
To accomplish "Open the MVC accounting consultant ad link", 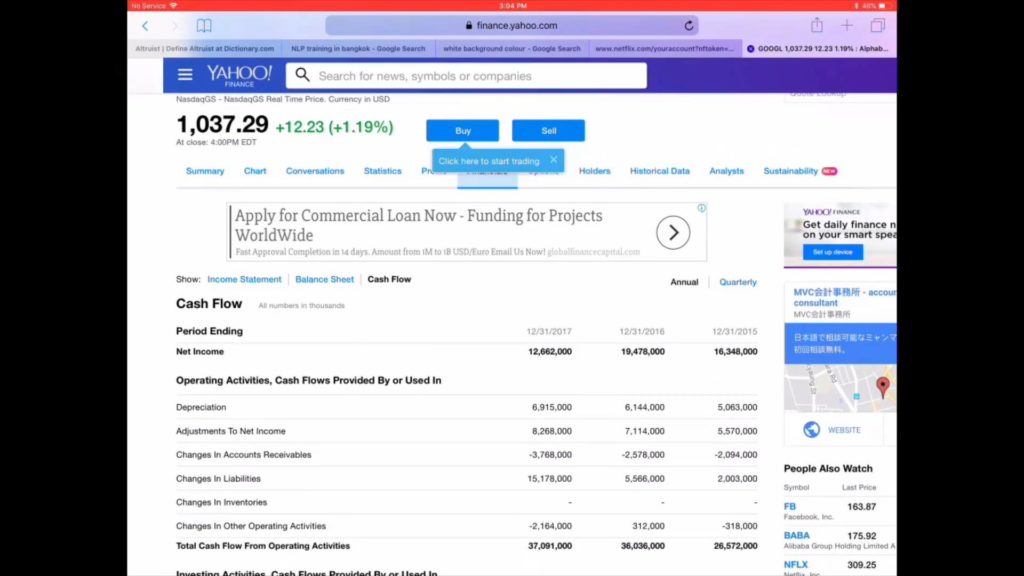I will pos(844,297).
